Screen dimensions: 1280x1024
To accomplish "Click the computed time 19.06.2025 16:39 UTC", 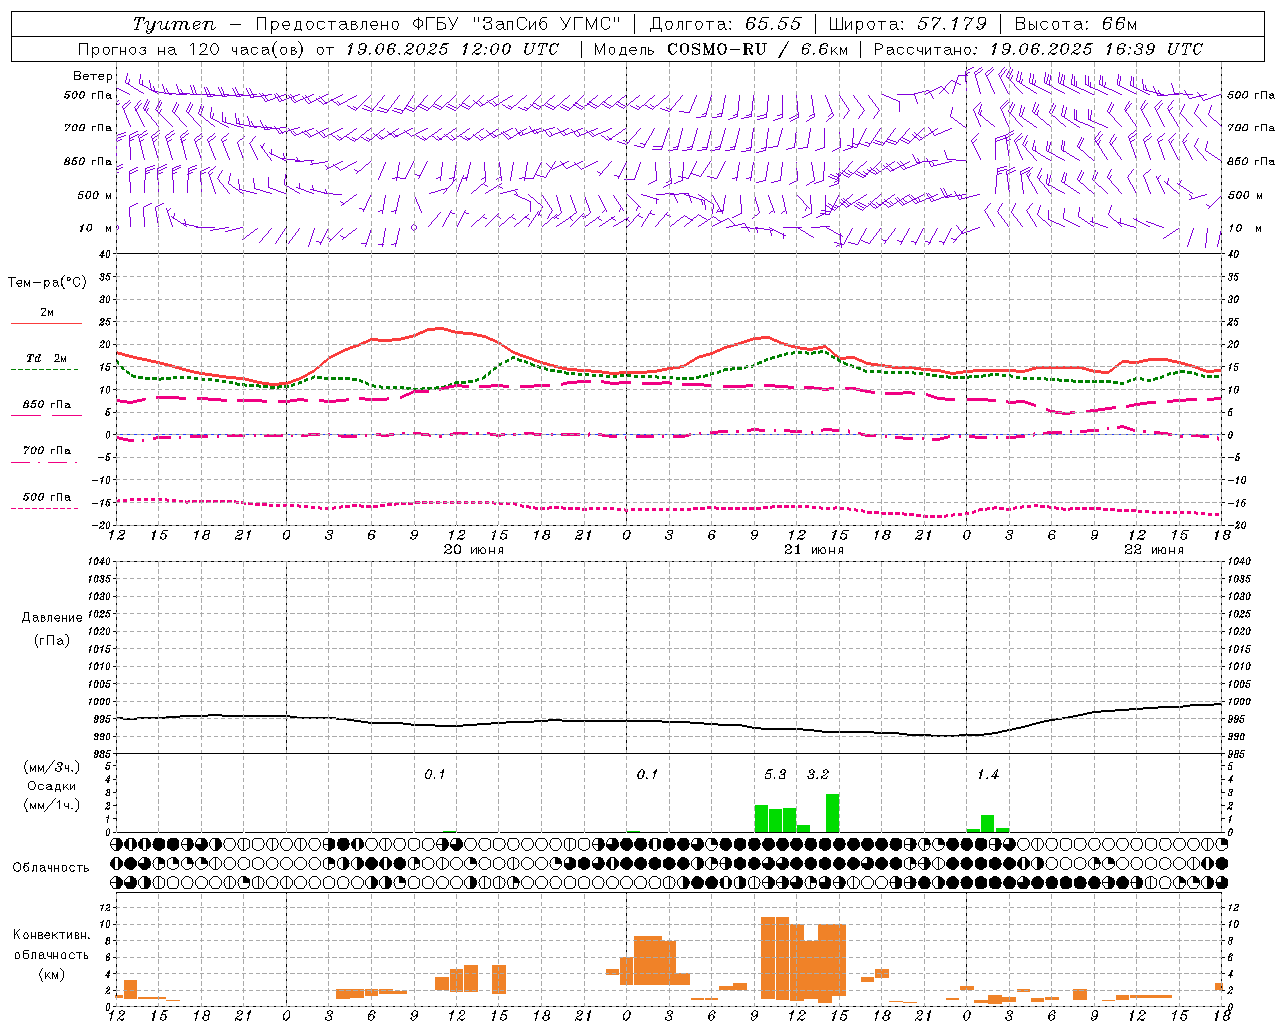I will [x=1096, y=49].
